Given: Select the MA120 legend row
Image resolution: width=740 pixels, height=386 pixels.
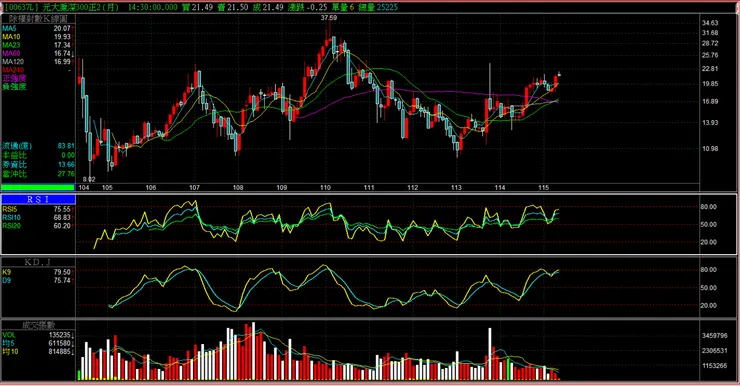Looking at the screenshot, I should (38, 62).
